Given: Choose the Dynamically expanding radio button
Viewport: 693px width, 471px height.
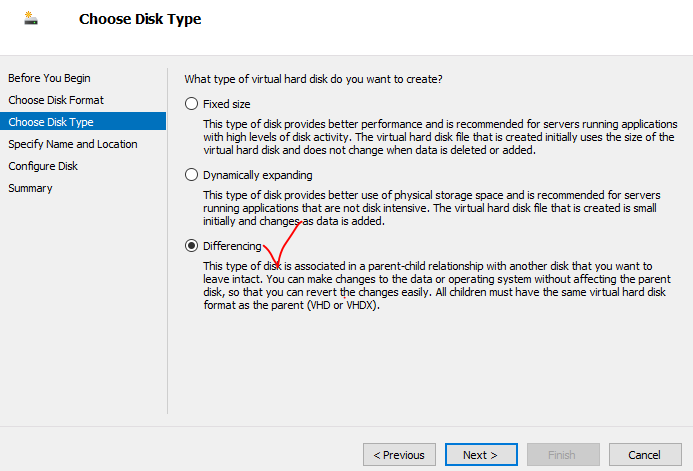Looking at the screenshot, I should pos(192,174).
